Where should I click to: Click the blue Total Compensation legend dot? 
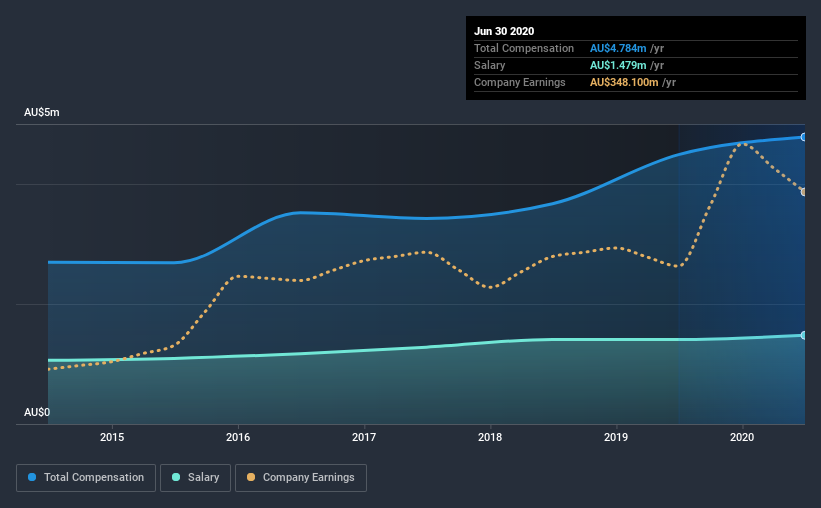click(x=32, y=477)
